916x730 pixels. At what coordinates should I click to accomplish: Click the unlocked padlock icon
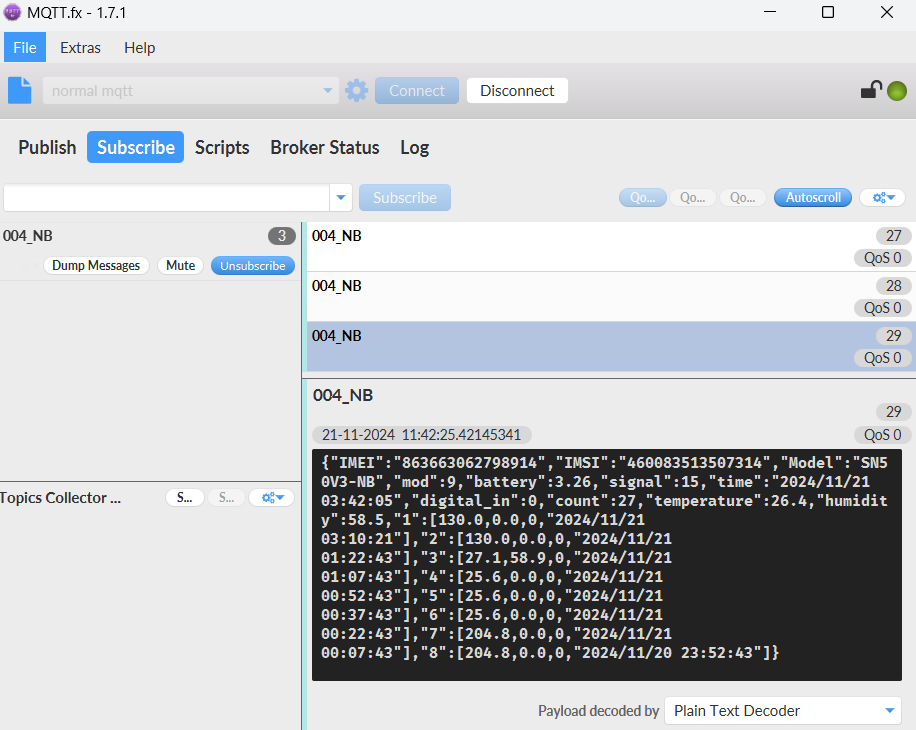click(871, 90)
